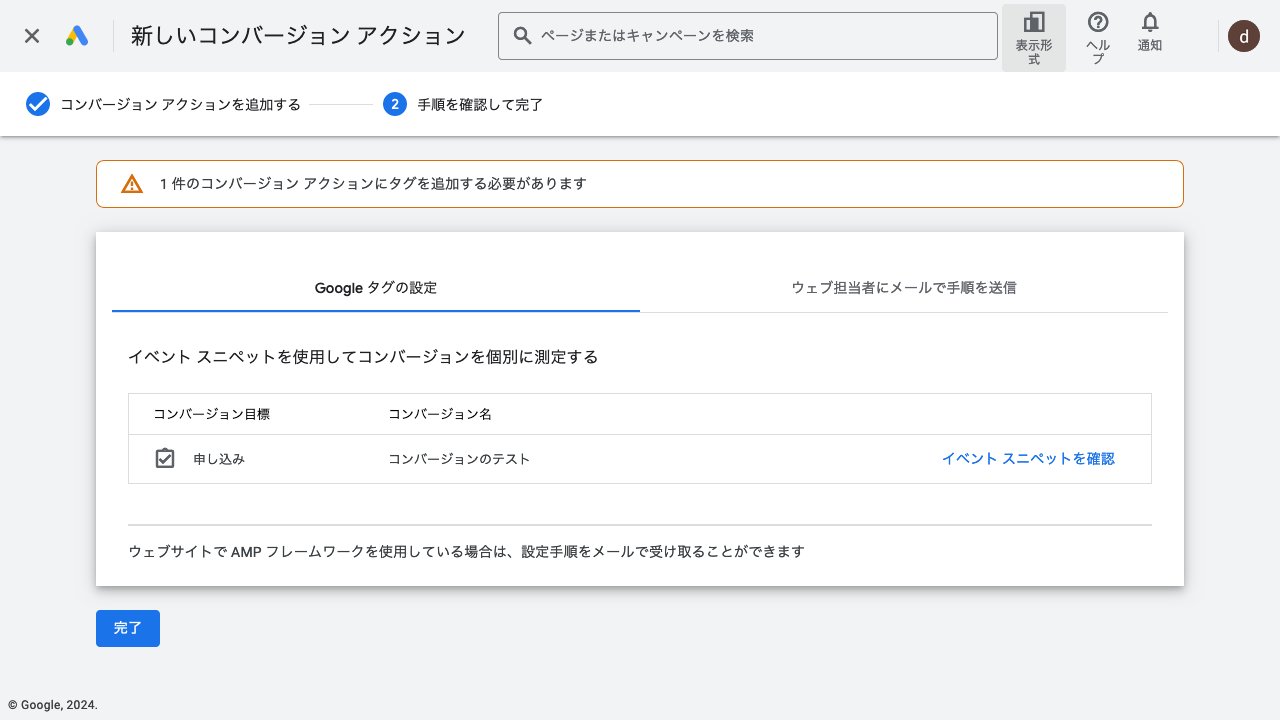Close the new conversion action page
This screenshot has height=720, width=1280.
click(x=32, y=36)
